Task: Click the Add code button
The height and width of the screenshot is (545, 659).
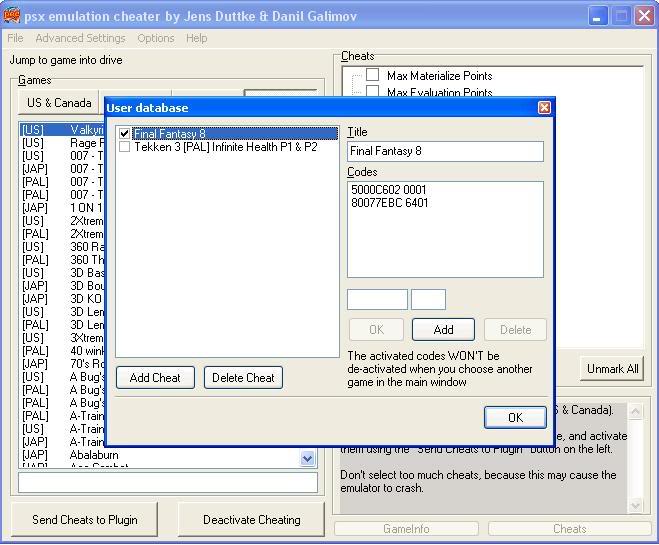Action: point(443,329)
